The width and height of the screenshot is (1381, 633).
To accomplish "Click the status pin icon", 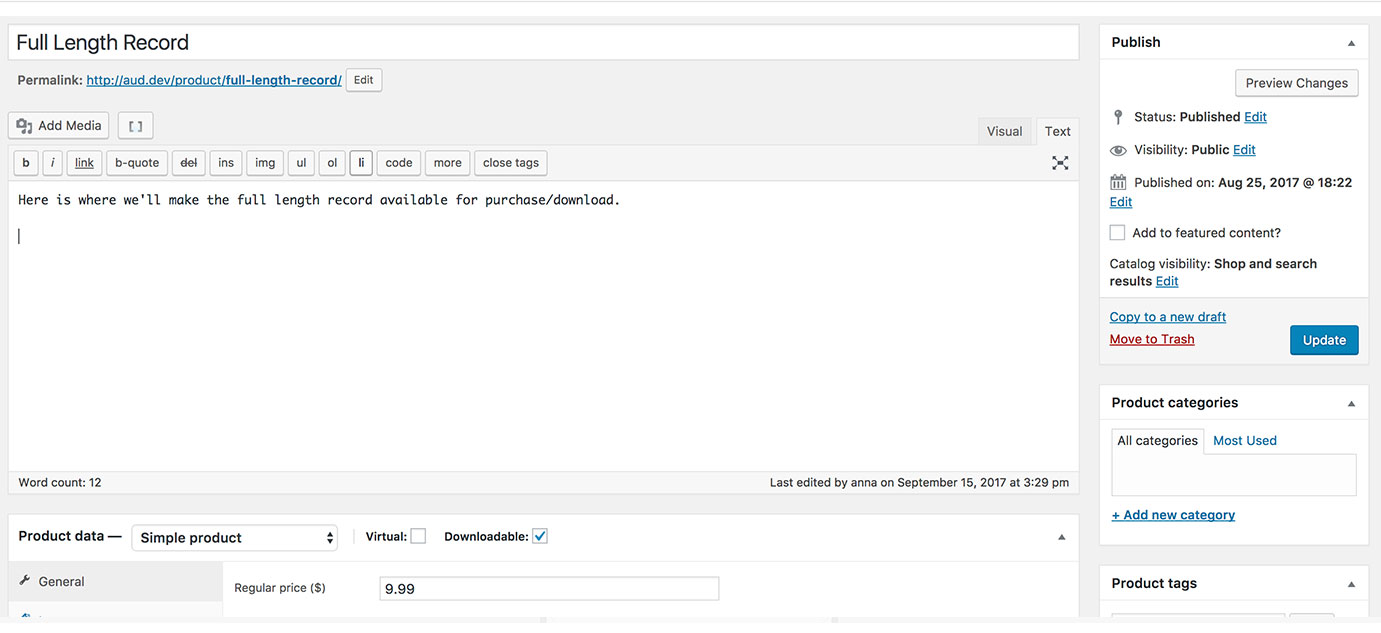I will 1118,117.
